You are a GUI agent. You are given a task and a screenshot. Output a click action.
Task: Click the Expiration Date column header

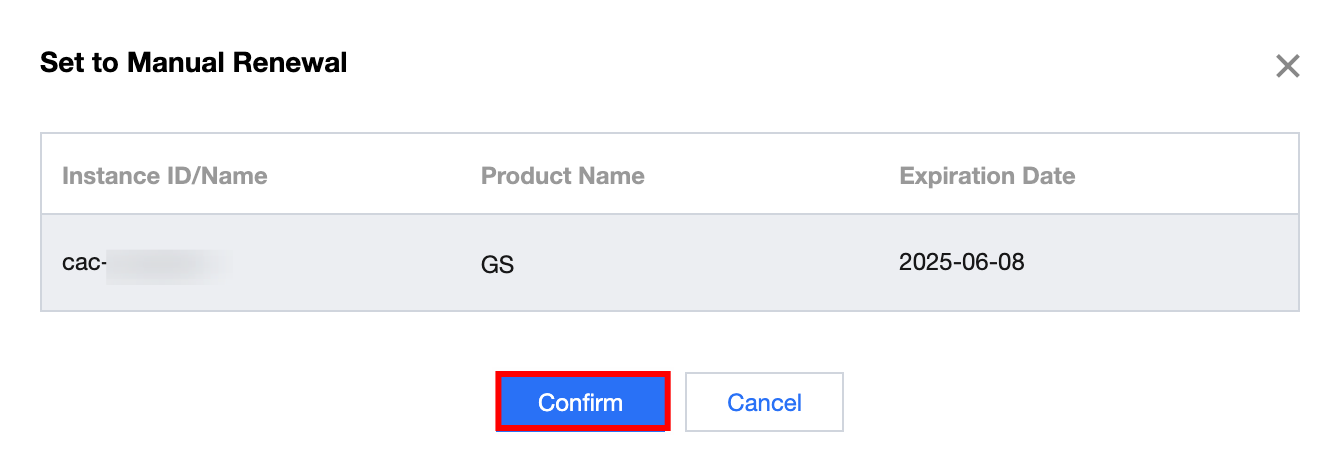(x=987, y=177)
